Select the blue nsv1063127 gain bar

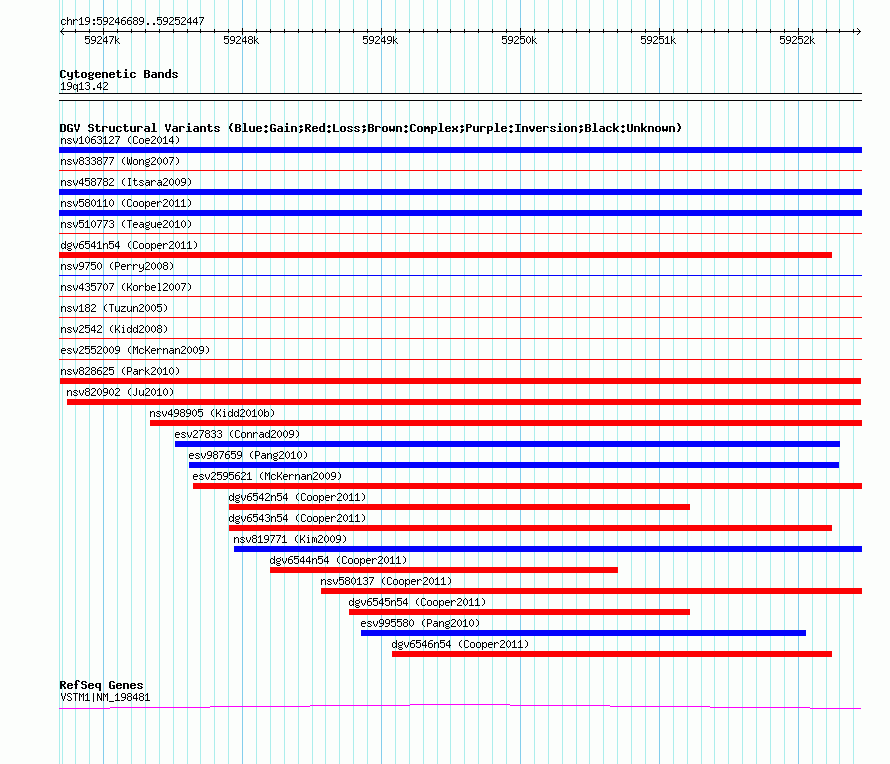coord(460,150)
